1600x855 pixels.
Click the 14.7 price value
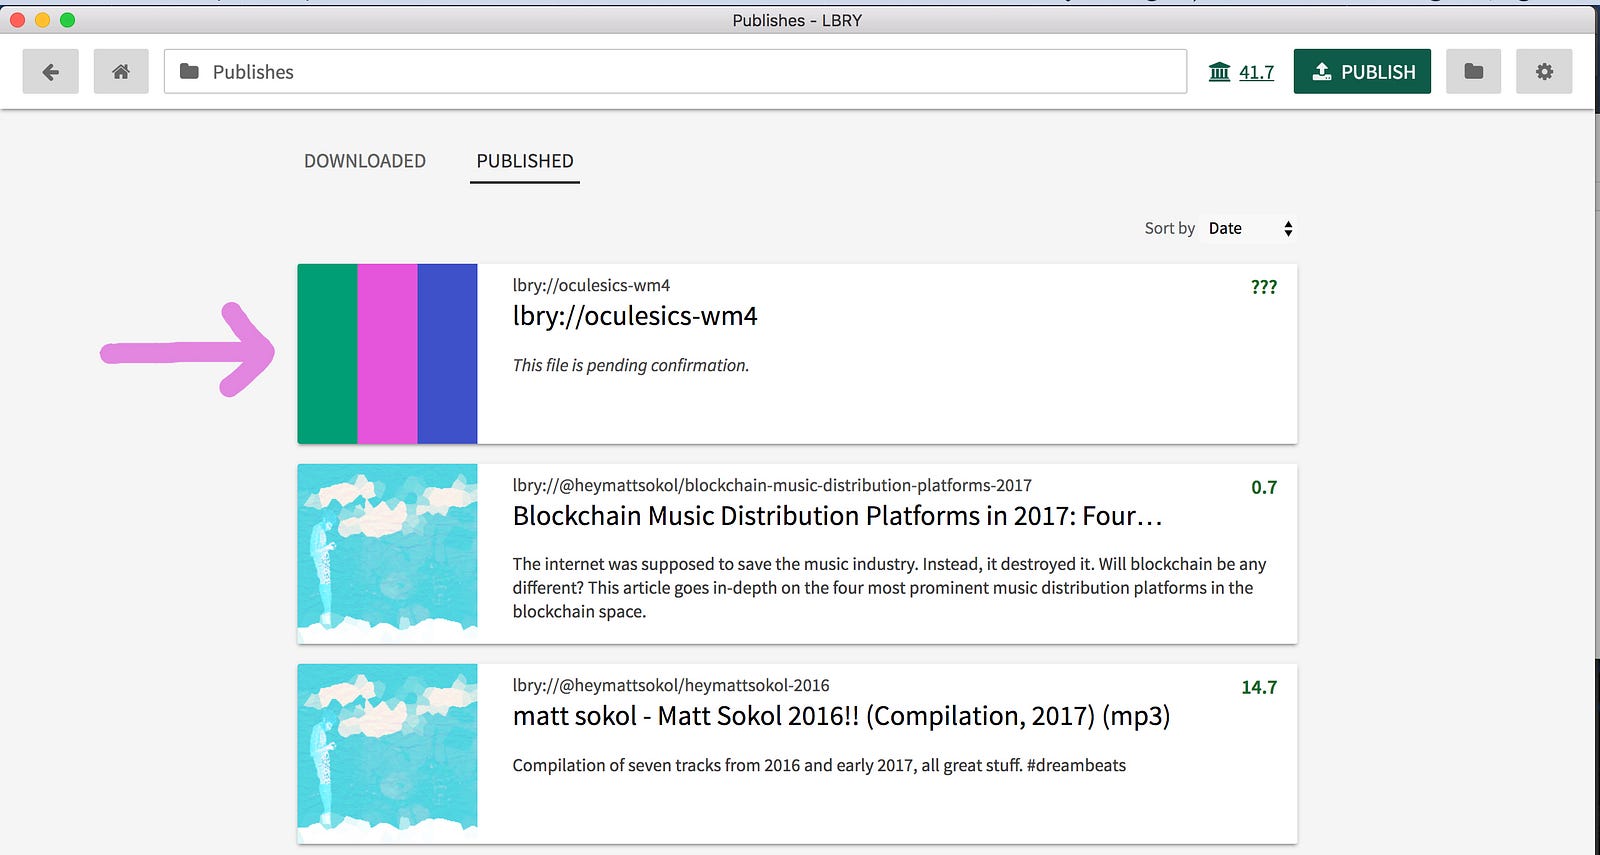tap(1259, 687)
